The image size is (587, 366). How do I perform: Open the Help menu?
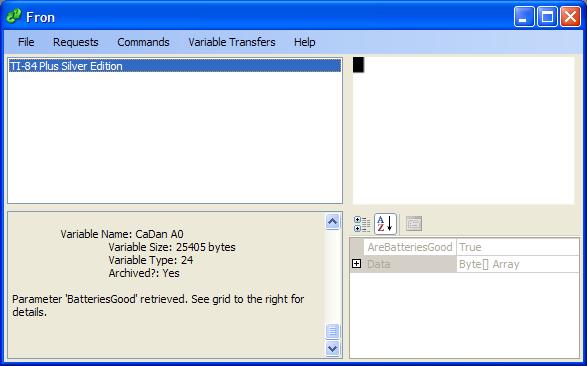tap(304, 42)
